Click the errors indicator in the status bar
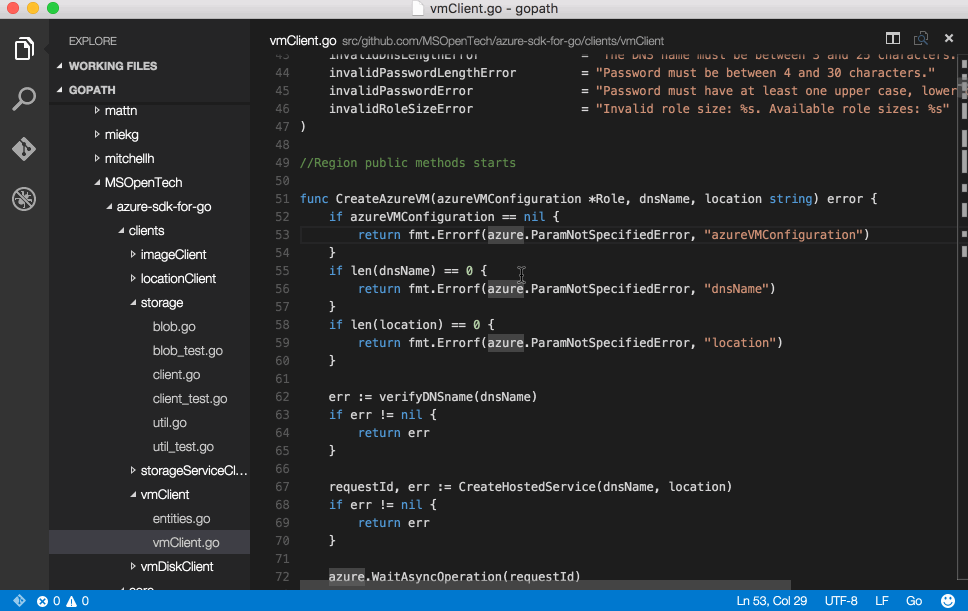968x611 pixels. click(44, 601)
